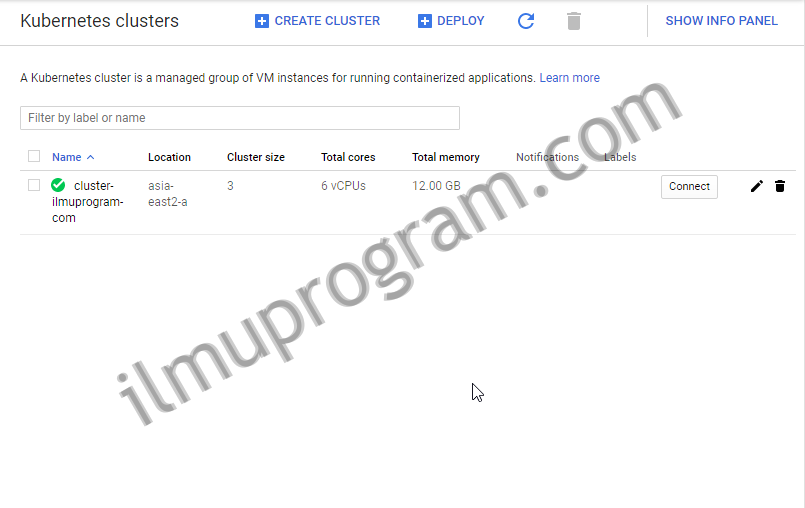This screenshot has height=508, width=805.
Task: Open cluster-ilmuprogram-com cluster details
Action: tap(87, 201)
